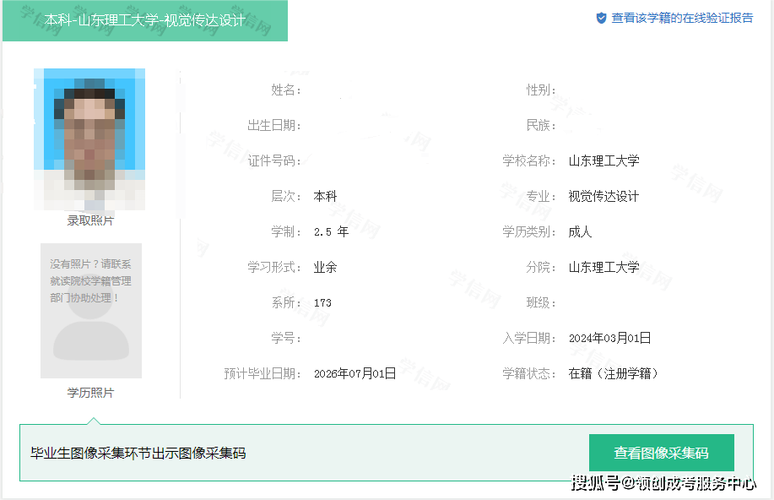
Task: Click the 姓名 field label
Action: click(x=286, y=90)
